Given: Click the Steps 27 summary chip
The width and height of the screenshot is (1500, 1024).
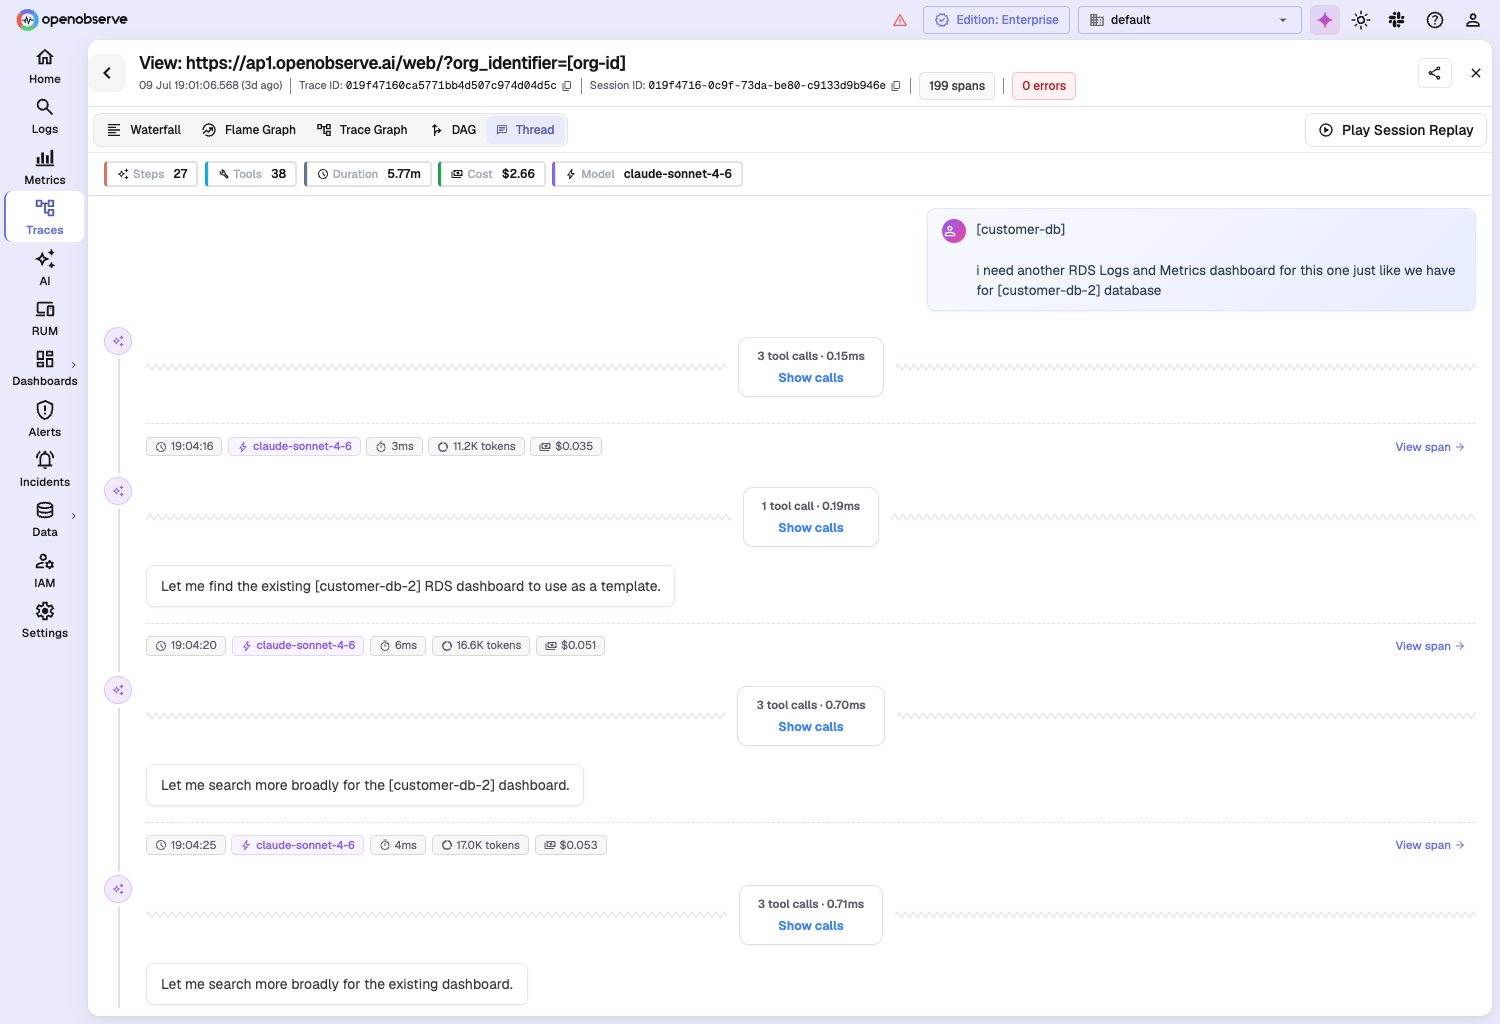Looking at the screenshot, I should pyautogui.click(x=151, y=174).
